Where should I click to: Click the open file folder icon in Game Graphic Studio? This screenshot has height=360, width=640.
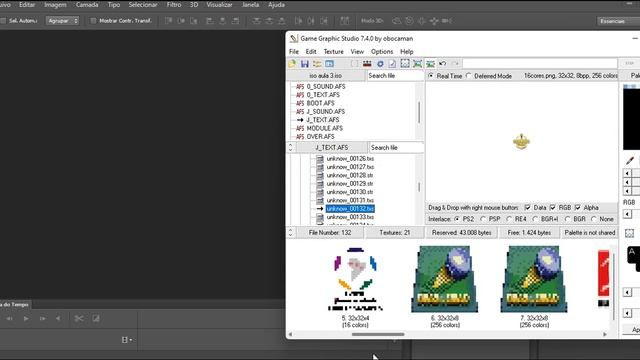click(x=292, y=64)
